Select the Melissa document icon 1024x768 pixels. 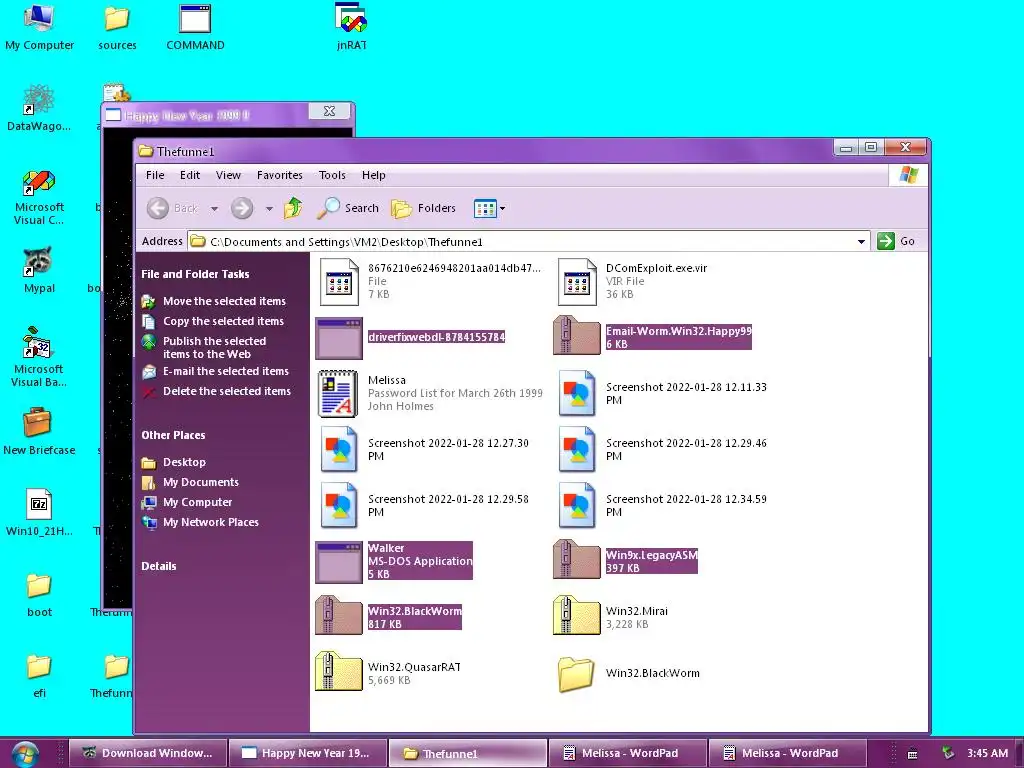338,394
